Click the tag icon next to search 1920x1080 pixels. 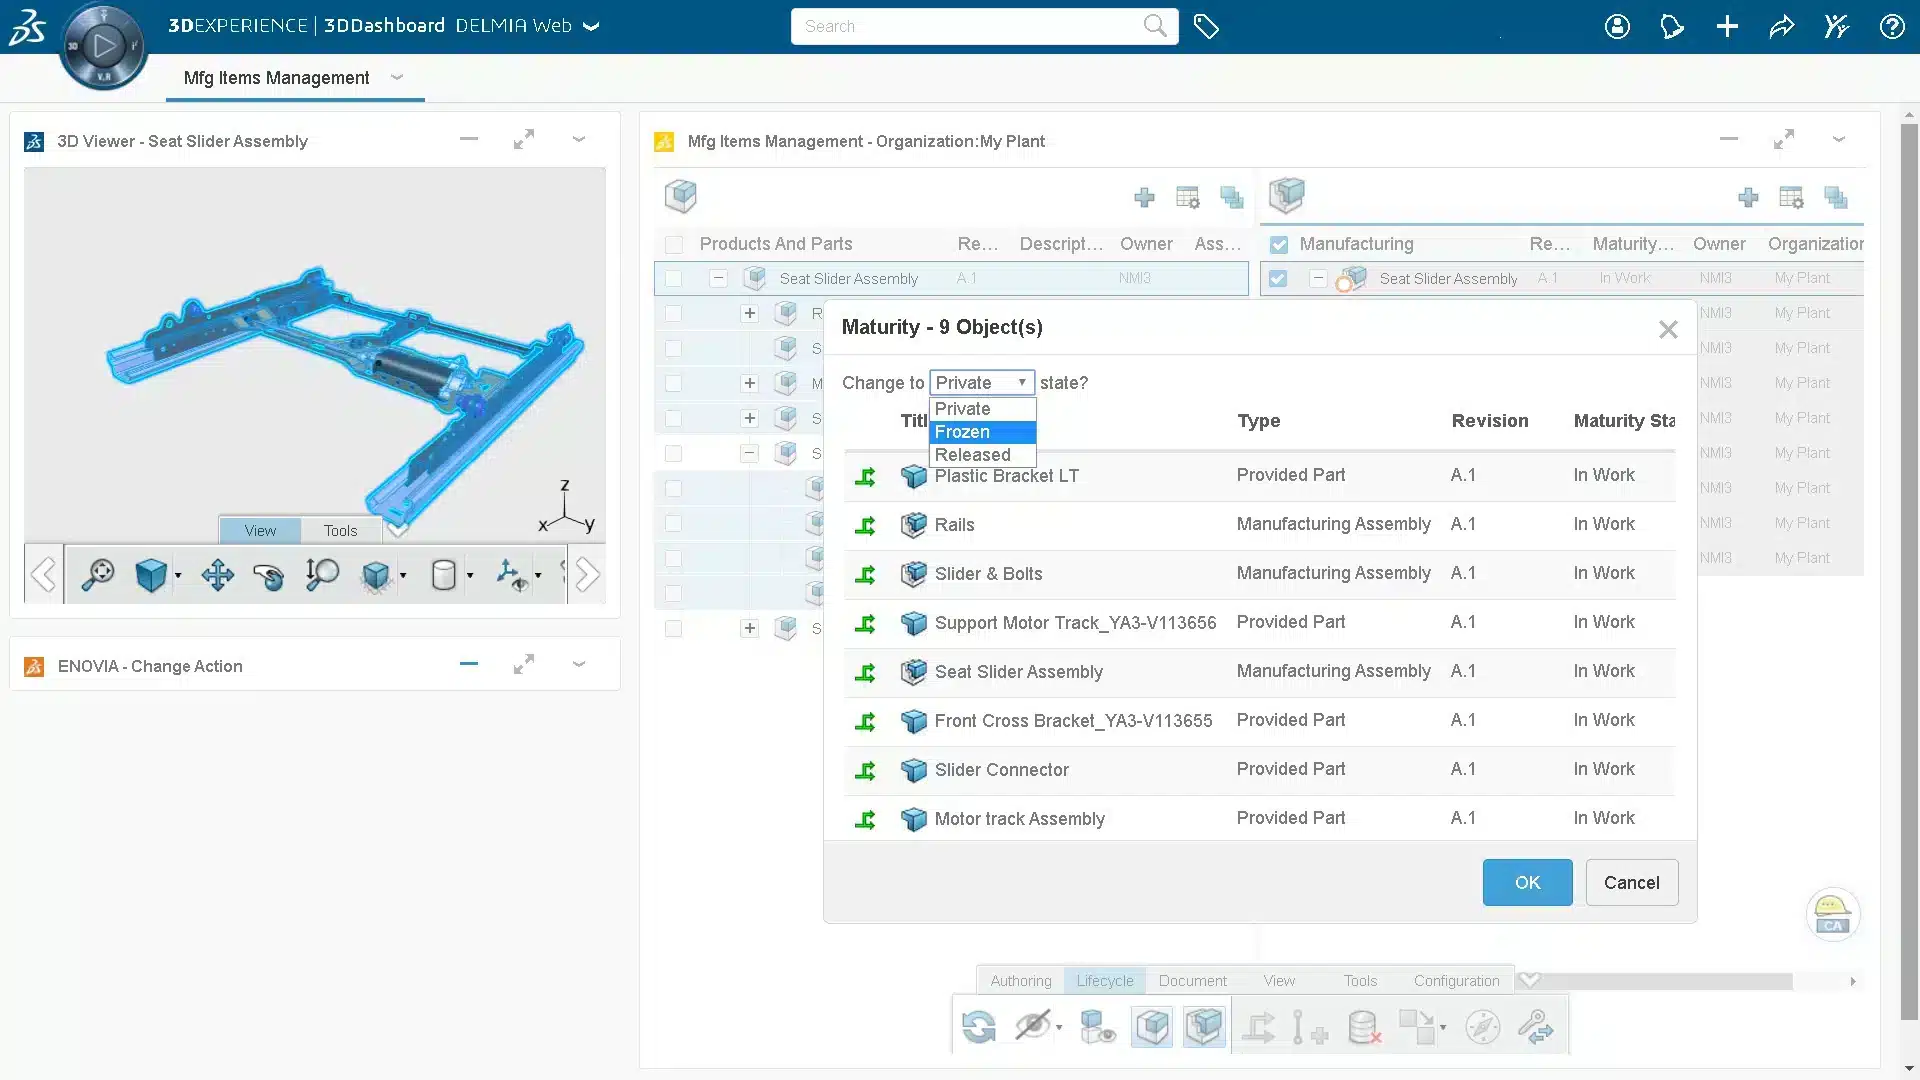(1206, 27)
